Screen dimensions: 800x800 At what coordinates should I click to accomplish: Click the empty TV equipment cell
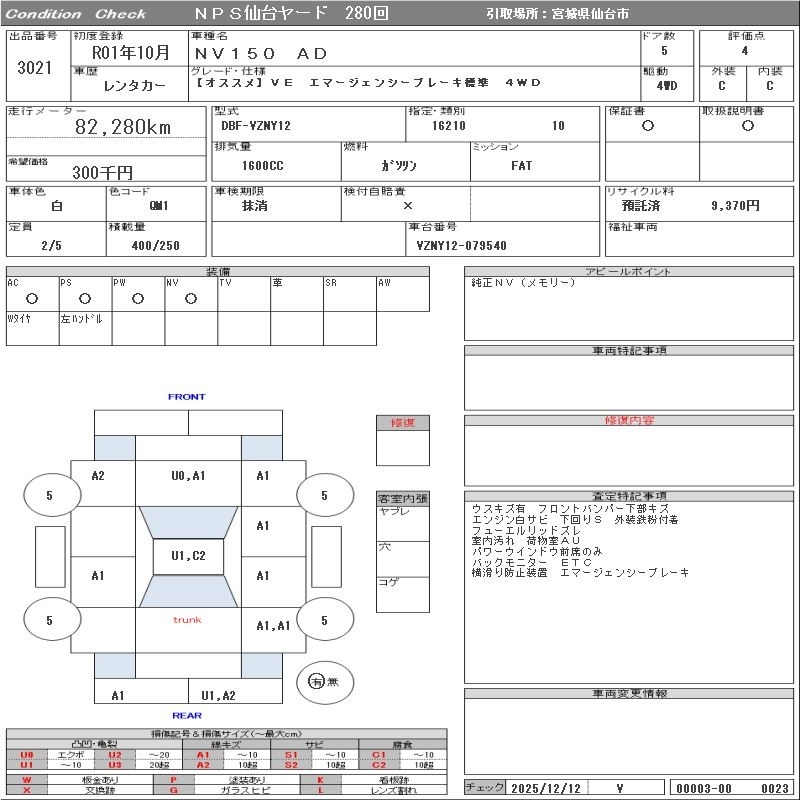[243, 298]
